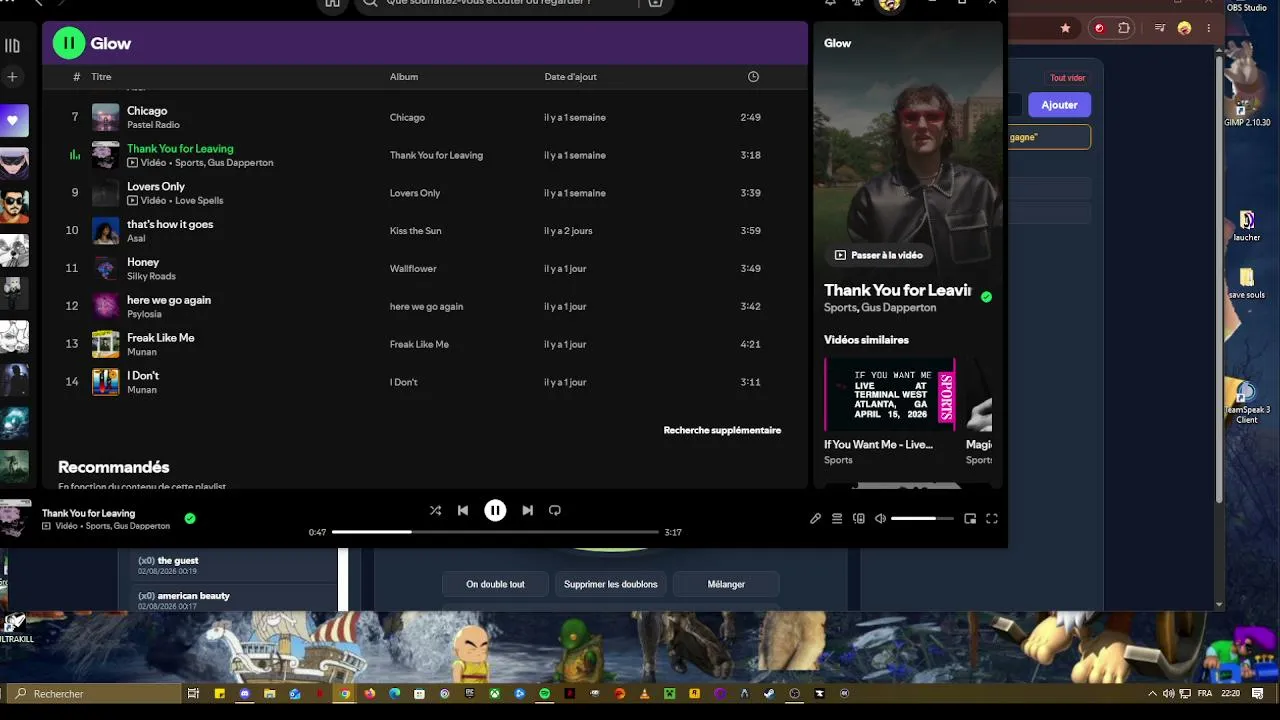
Task: Toggle the liked checkmark in the player bar
Action: coord(190,518)
